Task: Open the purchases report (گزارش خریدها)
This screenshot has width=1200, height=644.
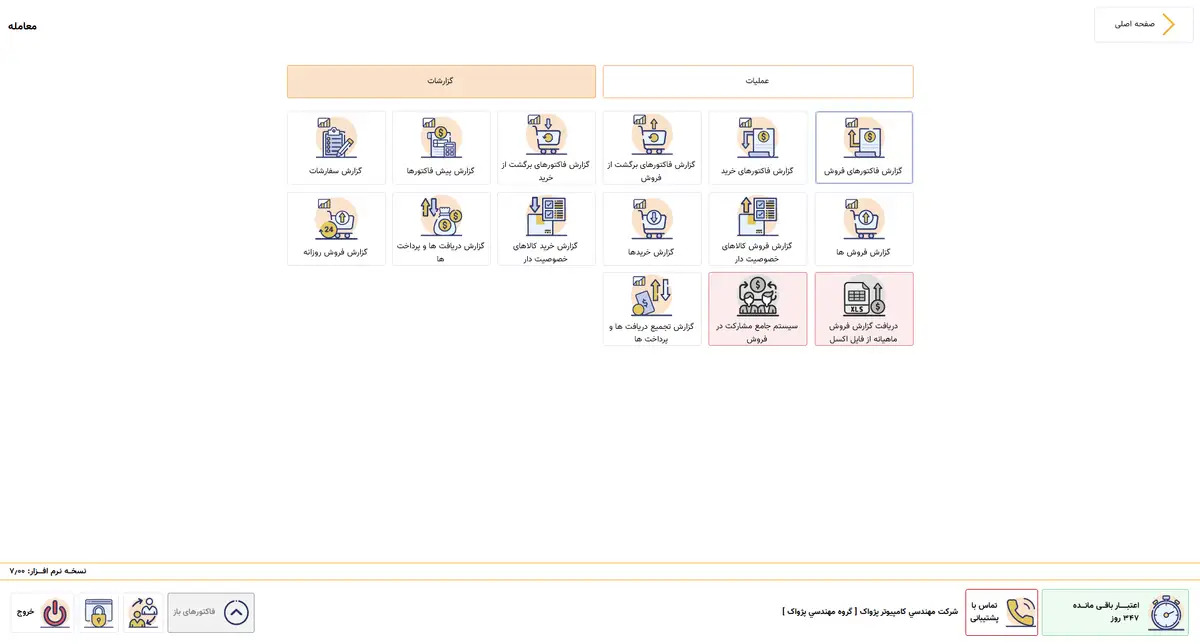Action: 652,228
